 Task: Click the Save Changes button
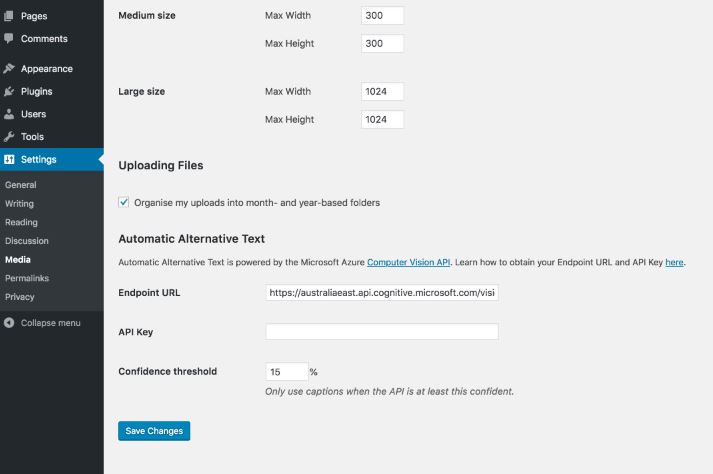point(154,431)
